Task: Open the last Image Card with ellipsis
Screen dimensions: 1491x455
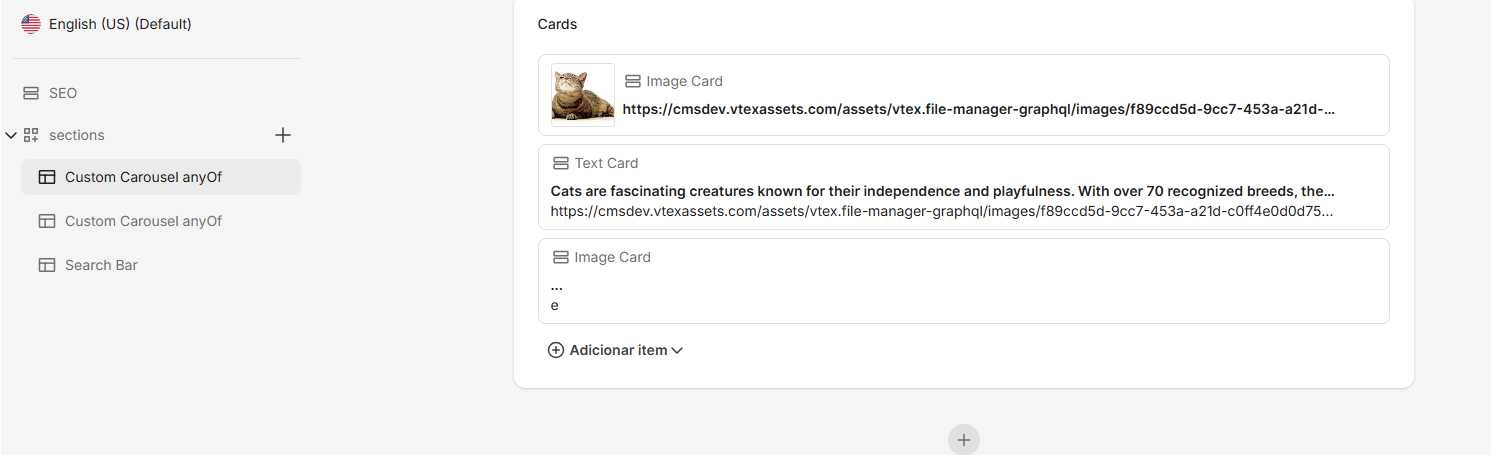Action: click(x=964, y=281)
